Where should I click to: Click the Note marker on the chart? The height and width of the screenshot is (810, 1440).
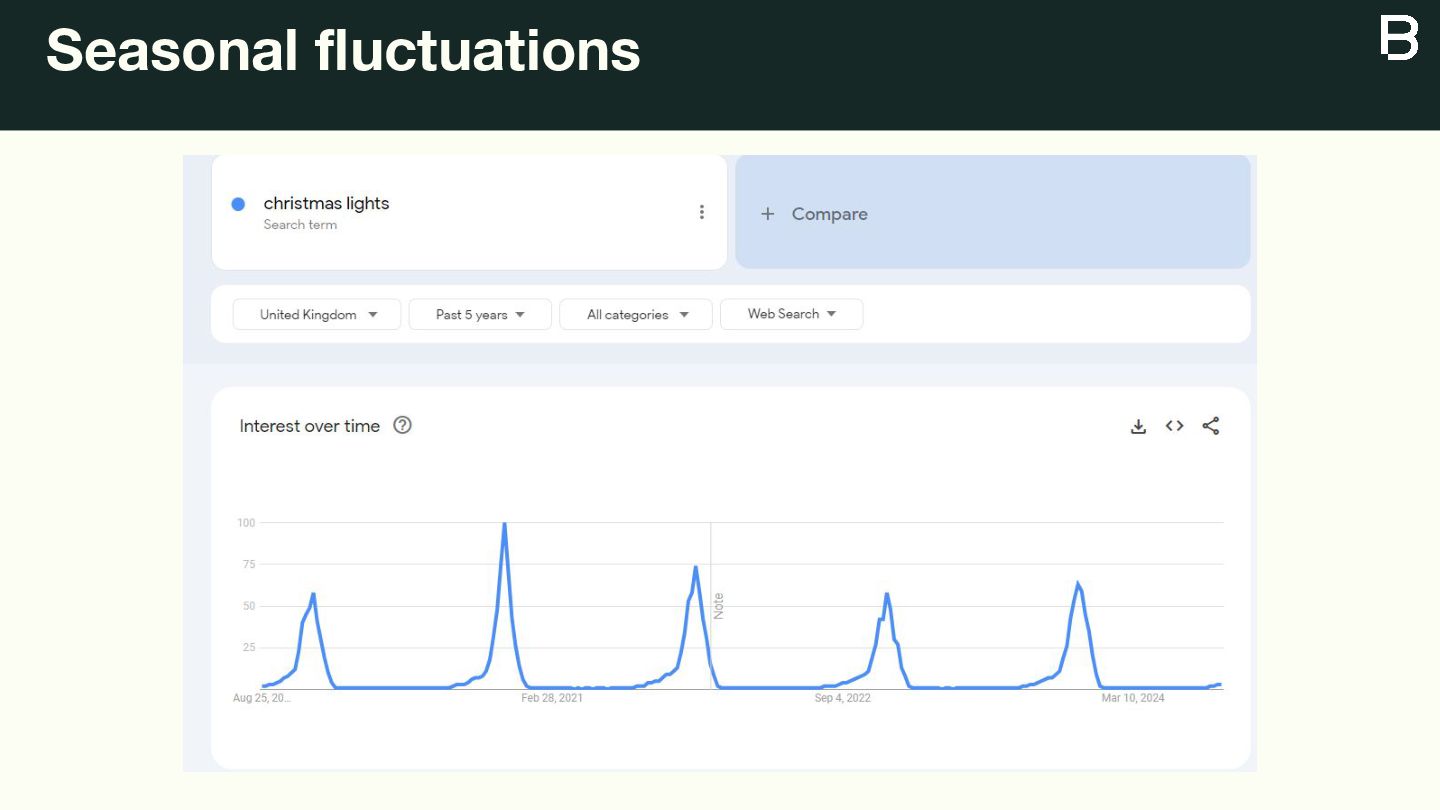(718, 605)
